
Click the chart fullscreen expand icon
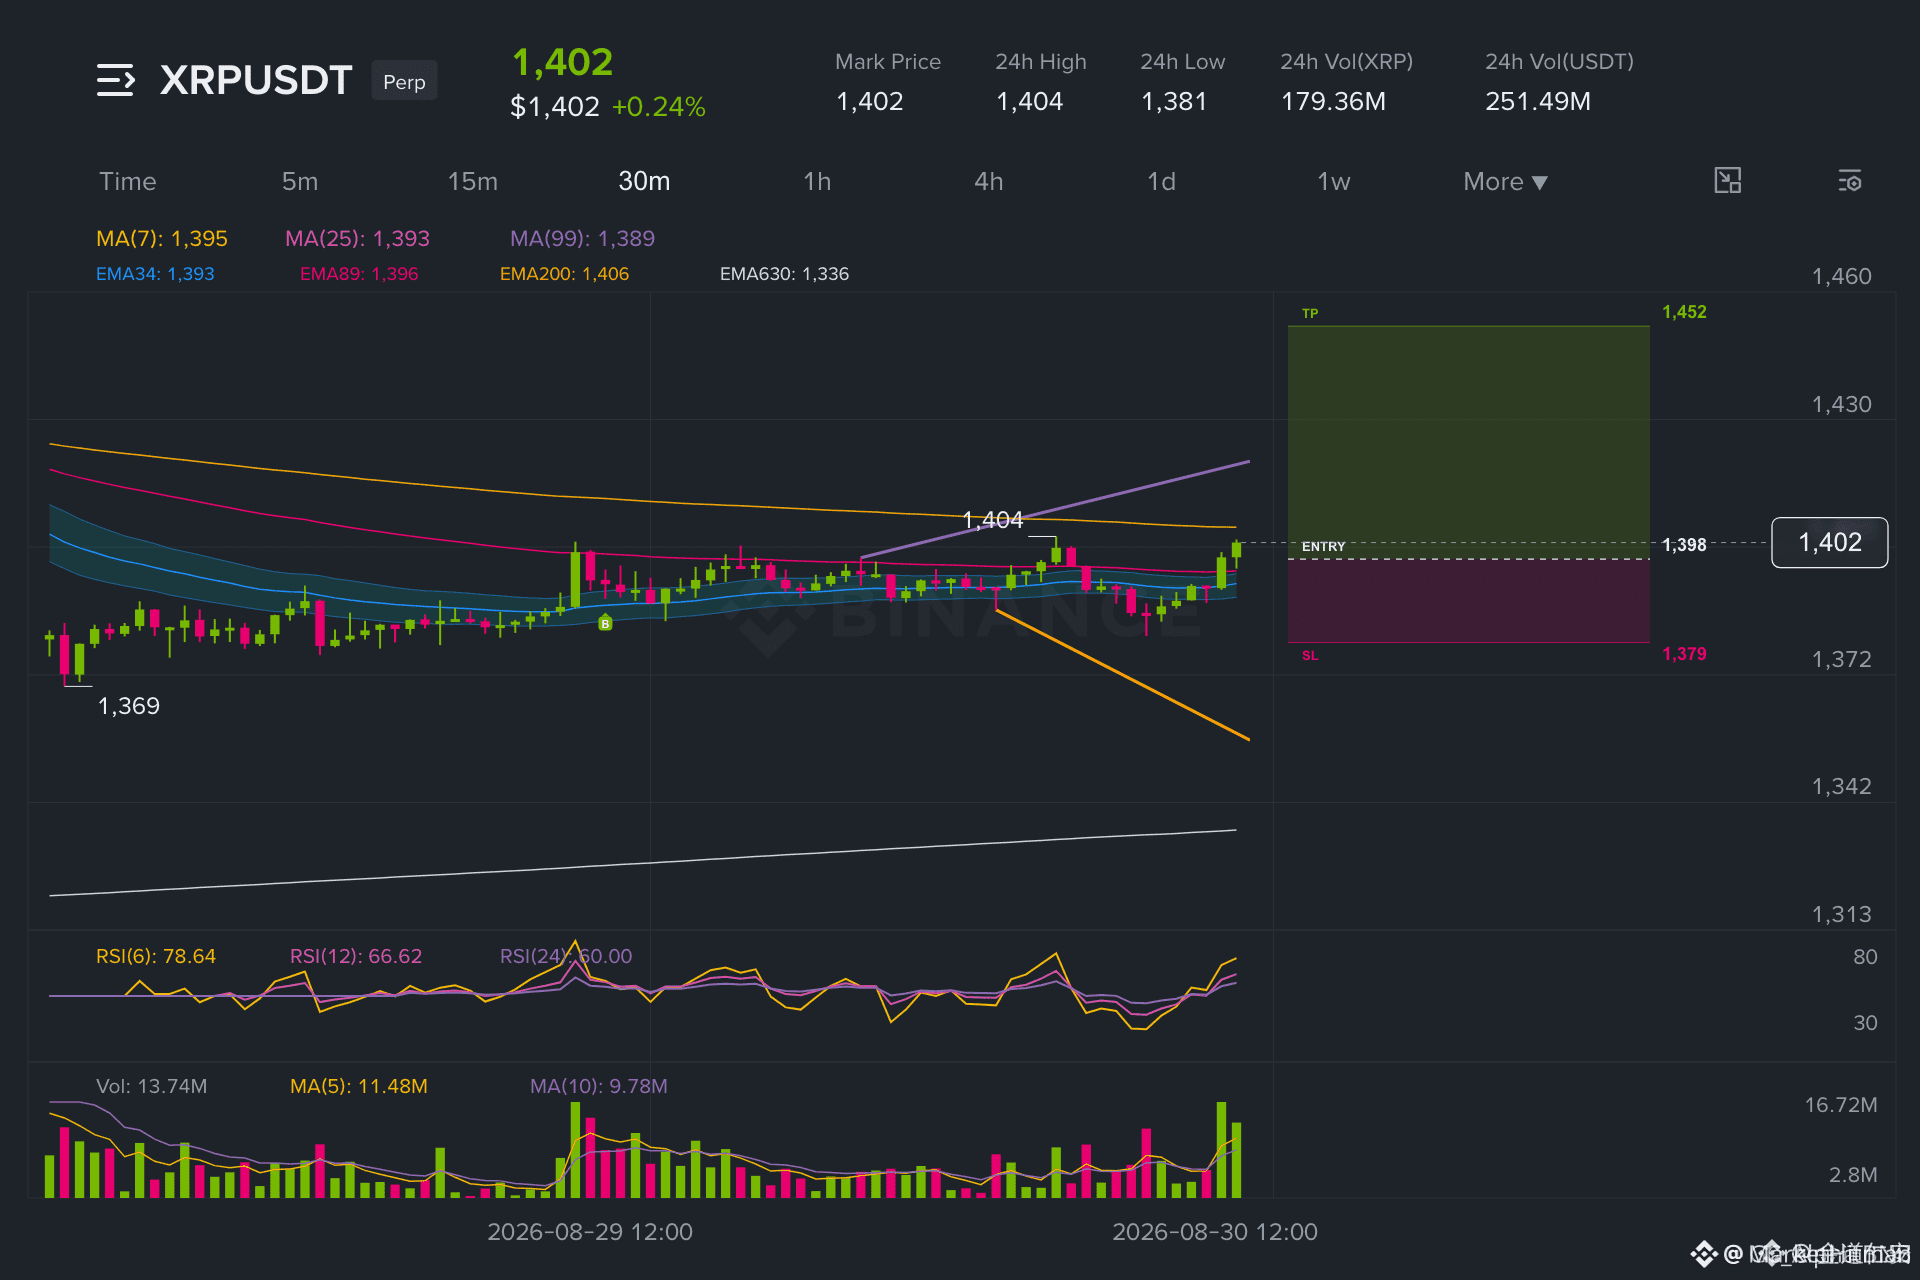coord(1727,181)
